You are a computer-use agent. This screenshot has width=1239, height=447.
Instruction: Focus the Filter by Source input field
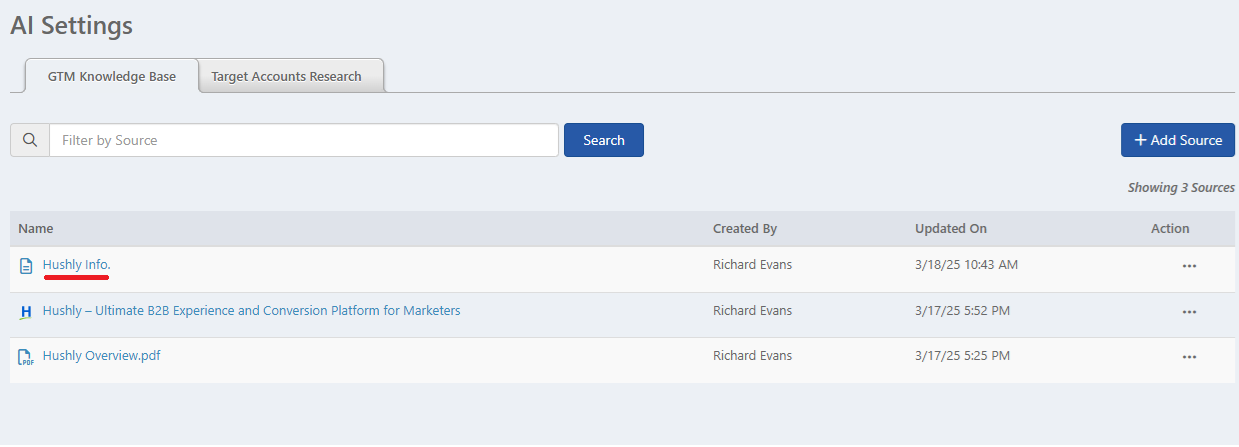304,140
